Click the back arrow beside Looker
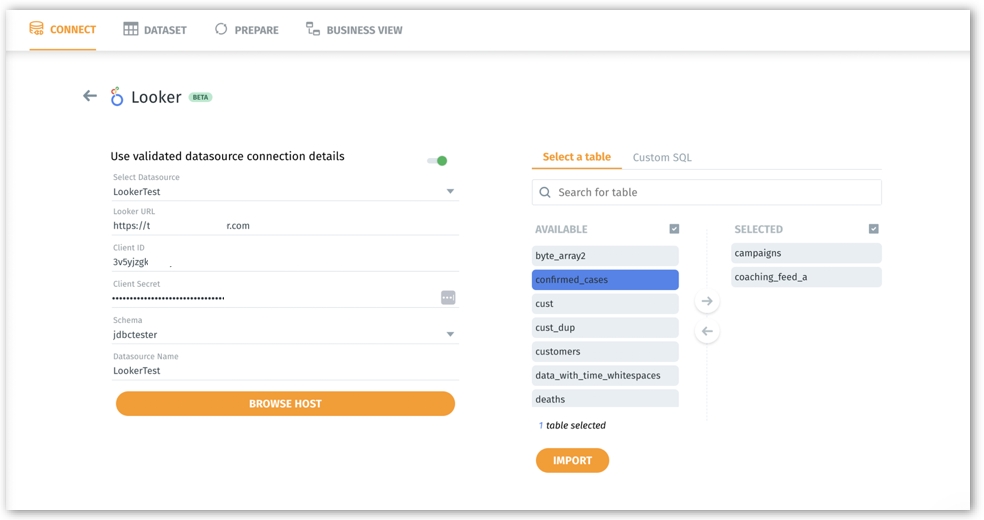The image size is (984, 520). (x=90, y=96)
